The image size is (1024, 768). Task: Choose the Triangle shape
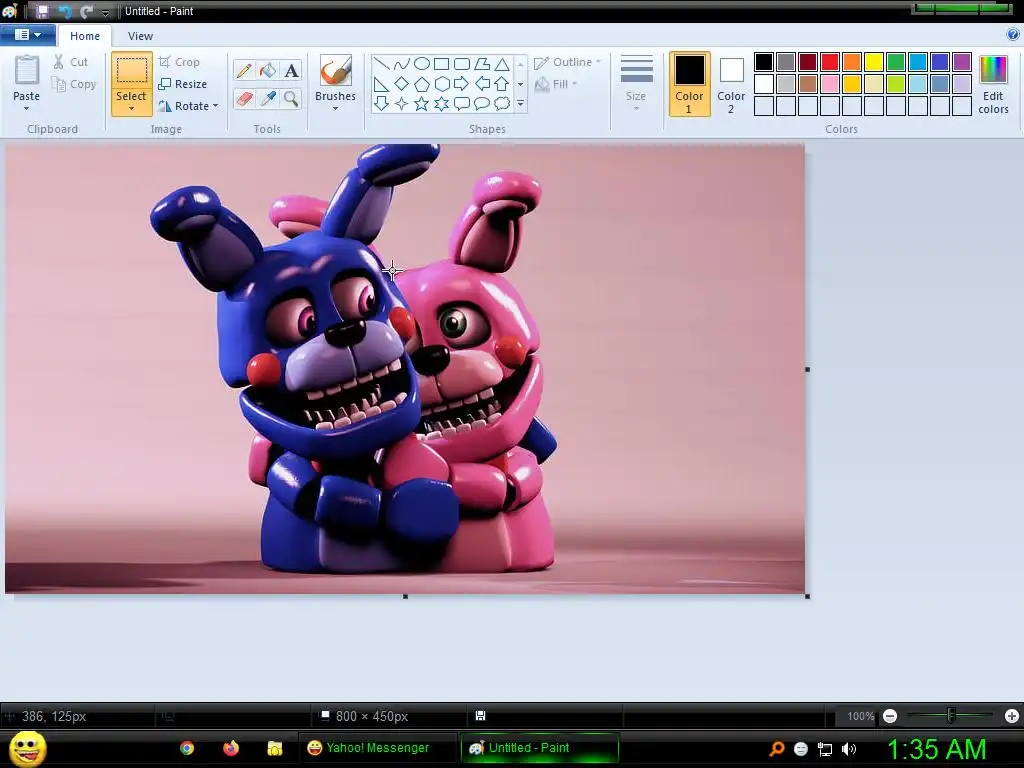pos(502,63)
